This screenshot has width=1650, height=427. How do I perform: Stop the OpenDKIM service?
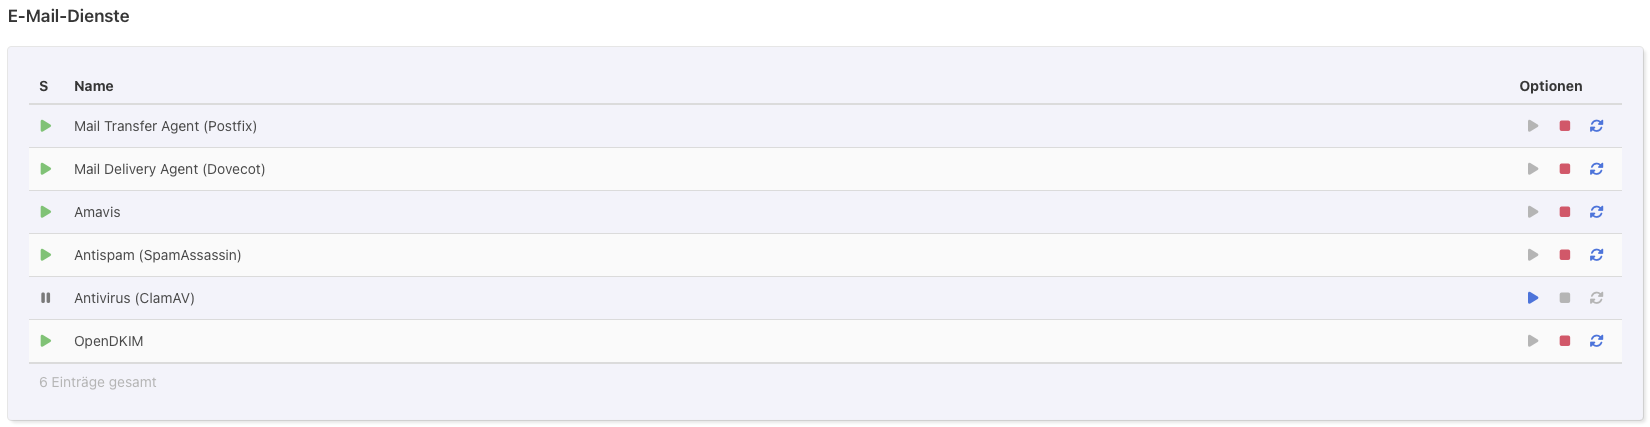tap(1565, 341)
